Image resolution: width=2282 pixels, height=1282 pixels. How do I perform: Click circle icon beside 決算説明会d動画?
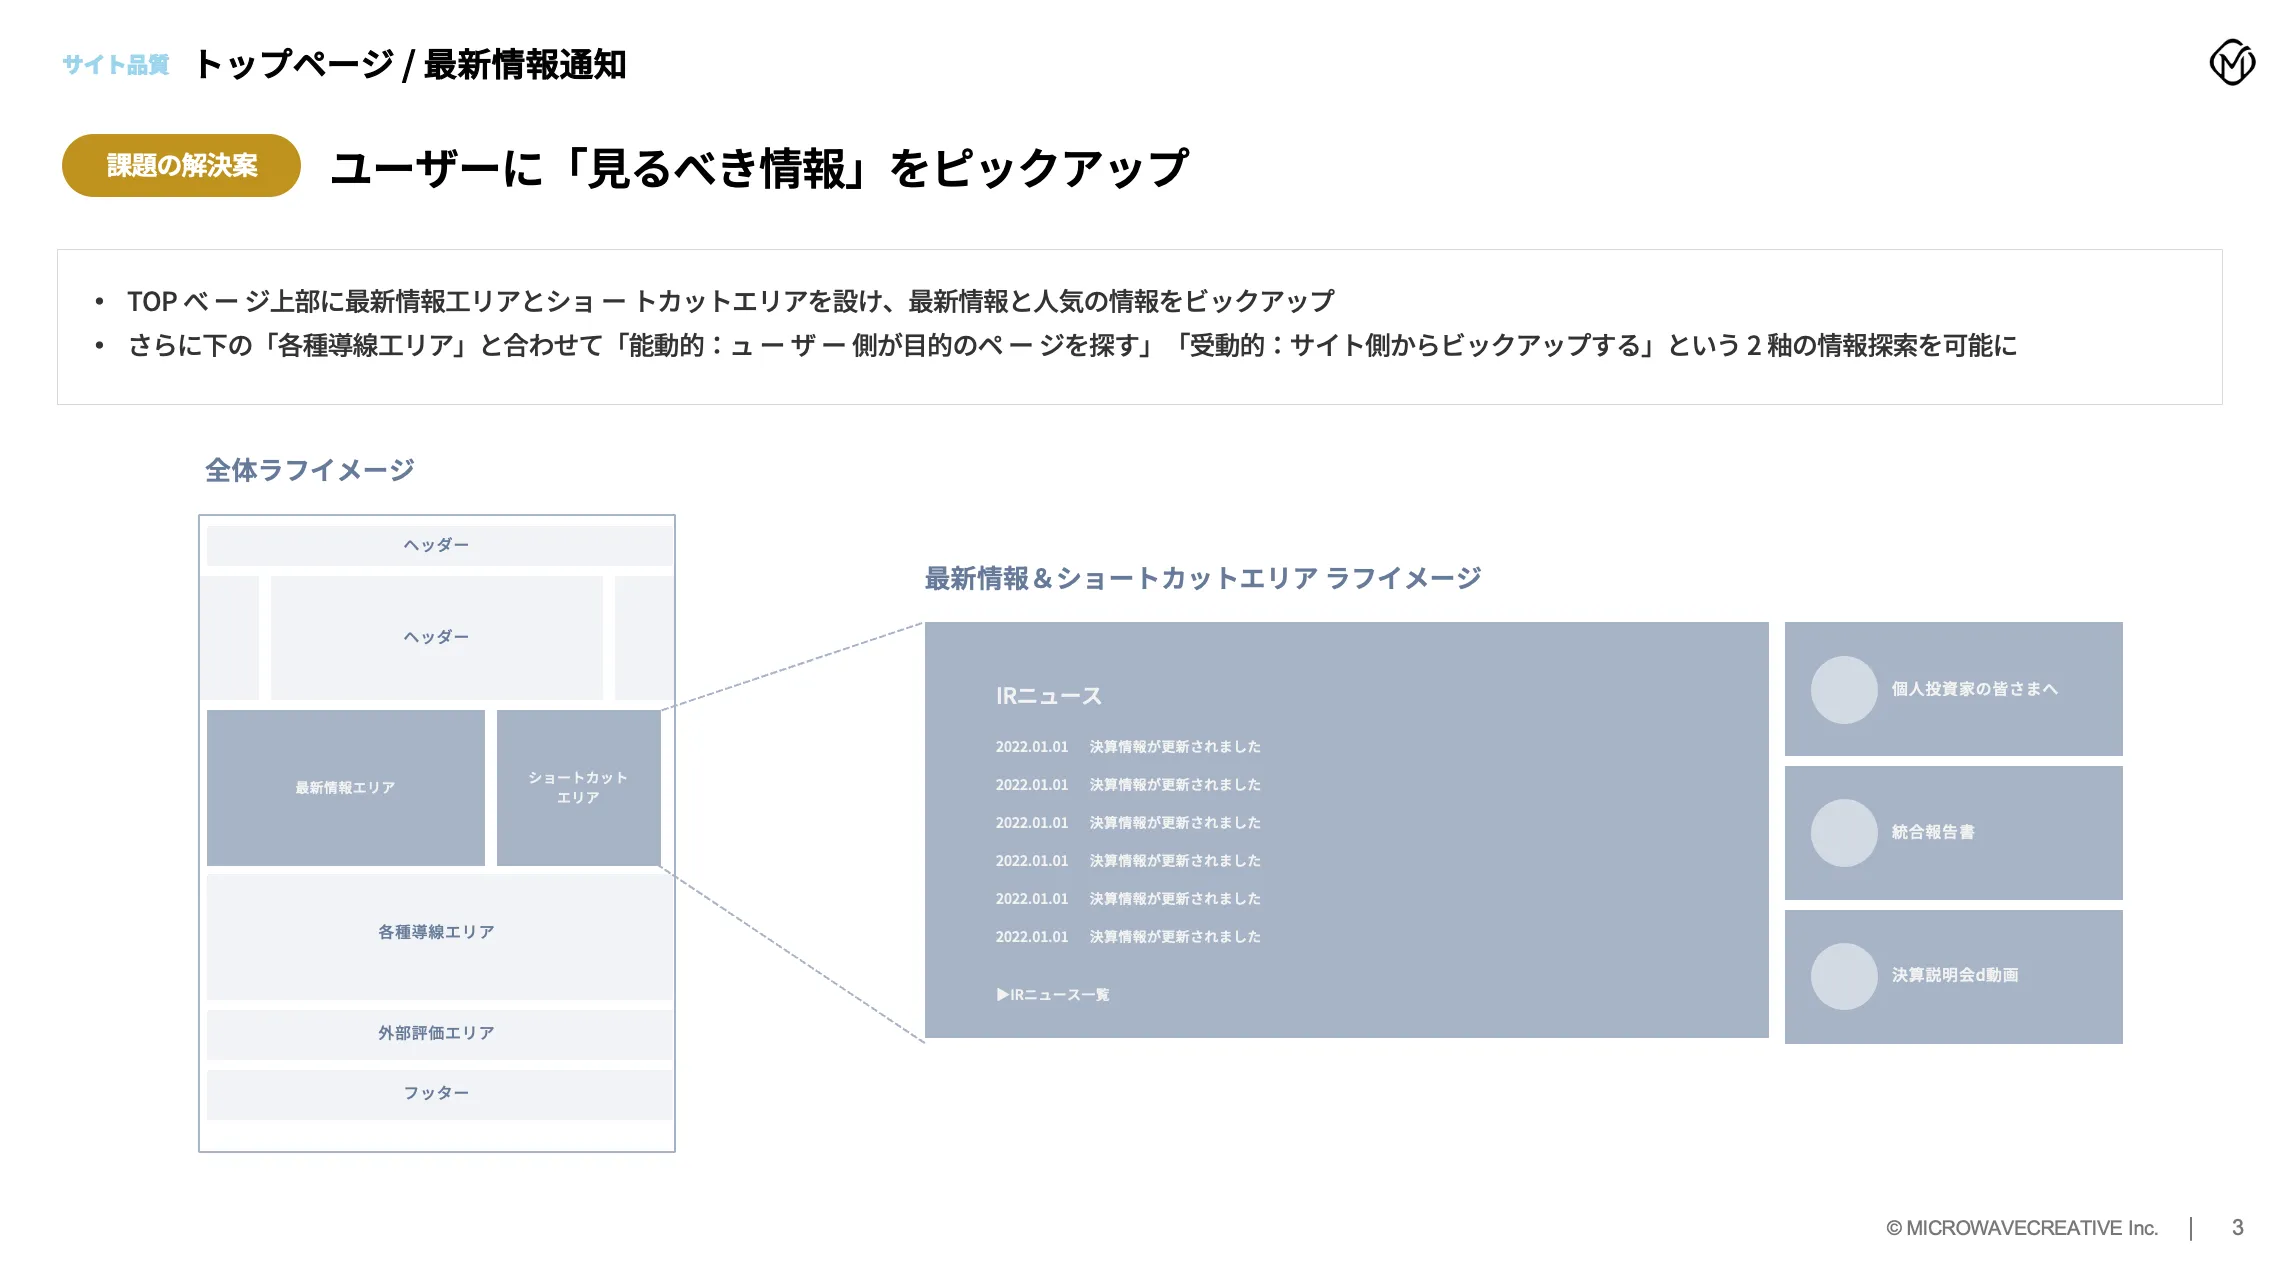coord(1843,976)
